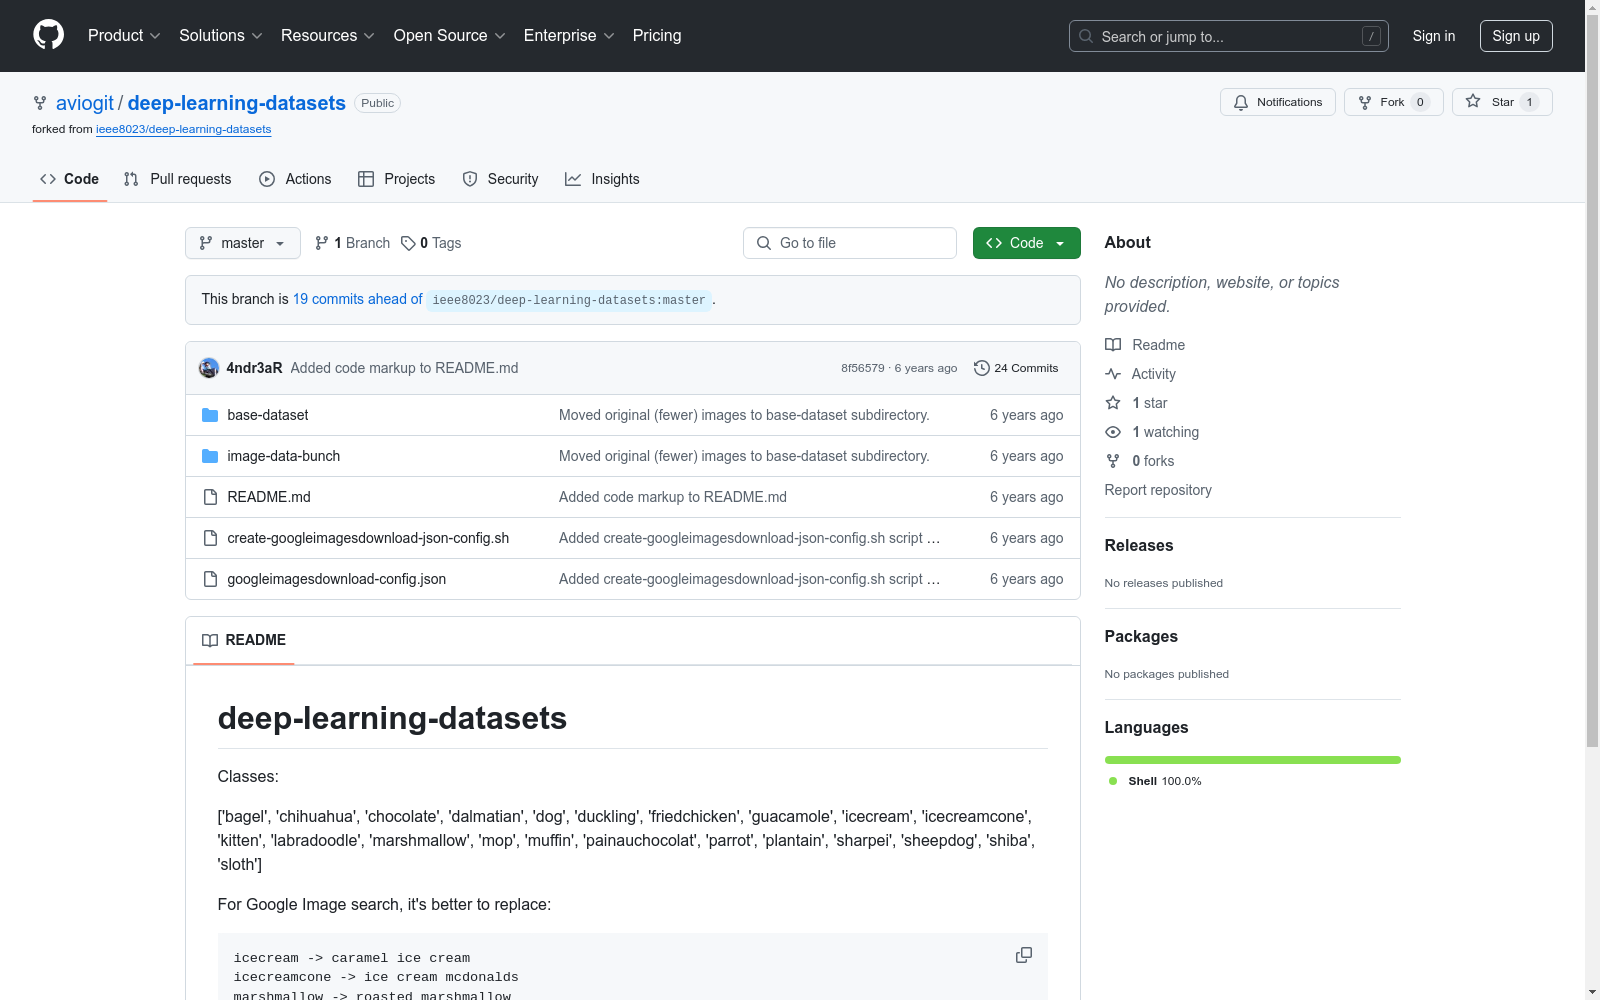Screen dimensions: 1600x1000
Task: Expand the Resources menu
Action: (x=328, y=36)
